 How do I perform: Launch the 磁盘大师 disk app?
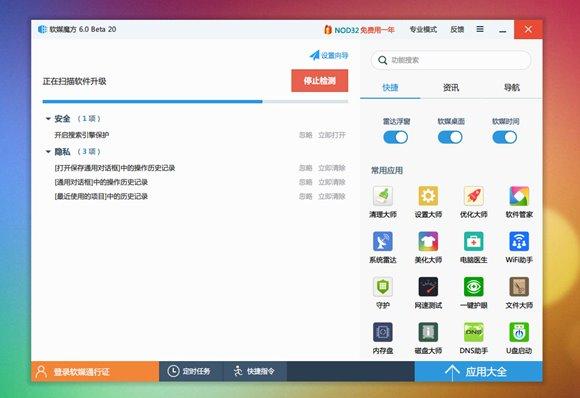[x=428, y=332]
